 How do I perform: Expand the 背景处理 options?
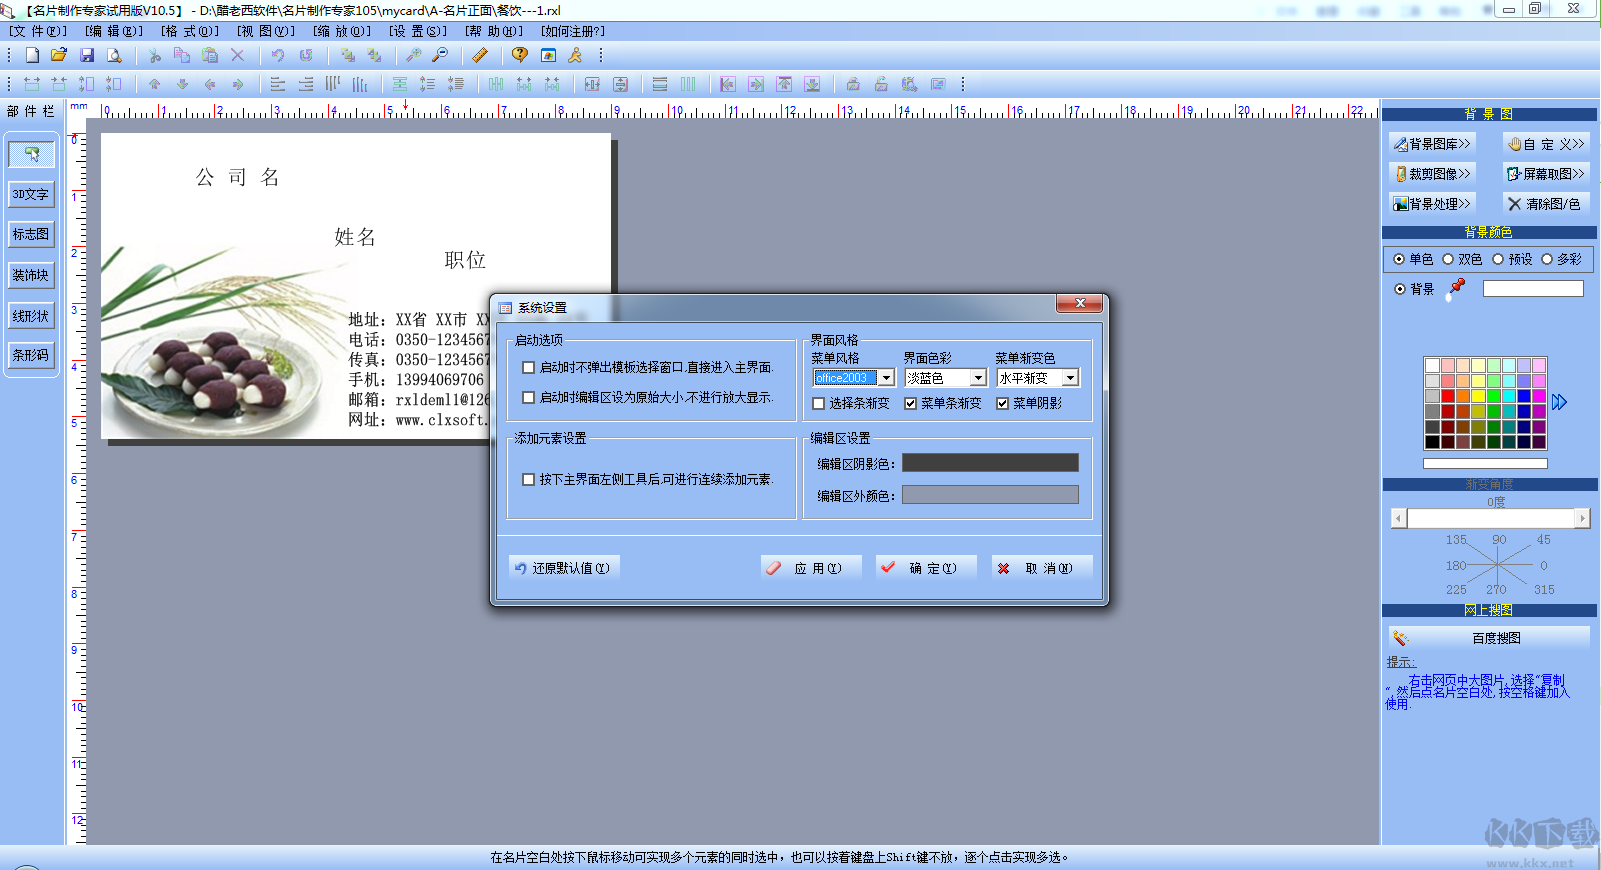pyautogui.click(x=1432, y=204)
